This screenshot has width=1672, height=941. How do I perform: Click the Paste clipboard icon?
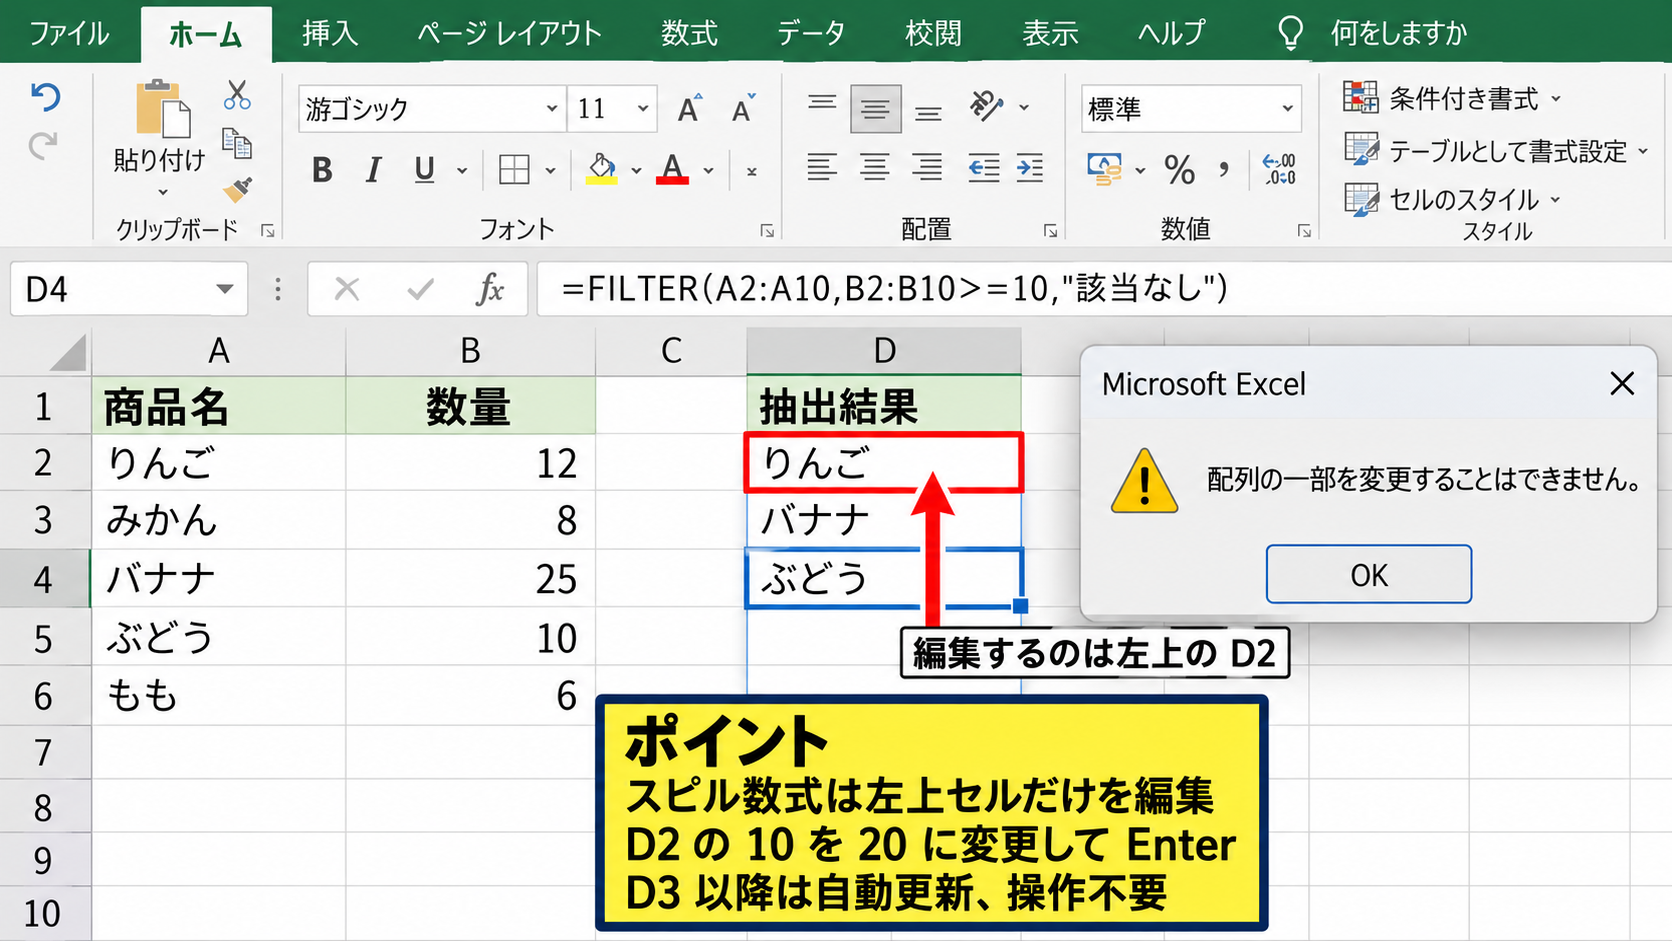(163, 108)
